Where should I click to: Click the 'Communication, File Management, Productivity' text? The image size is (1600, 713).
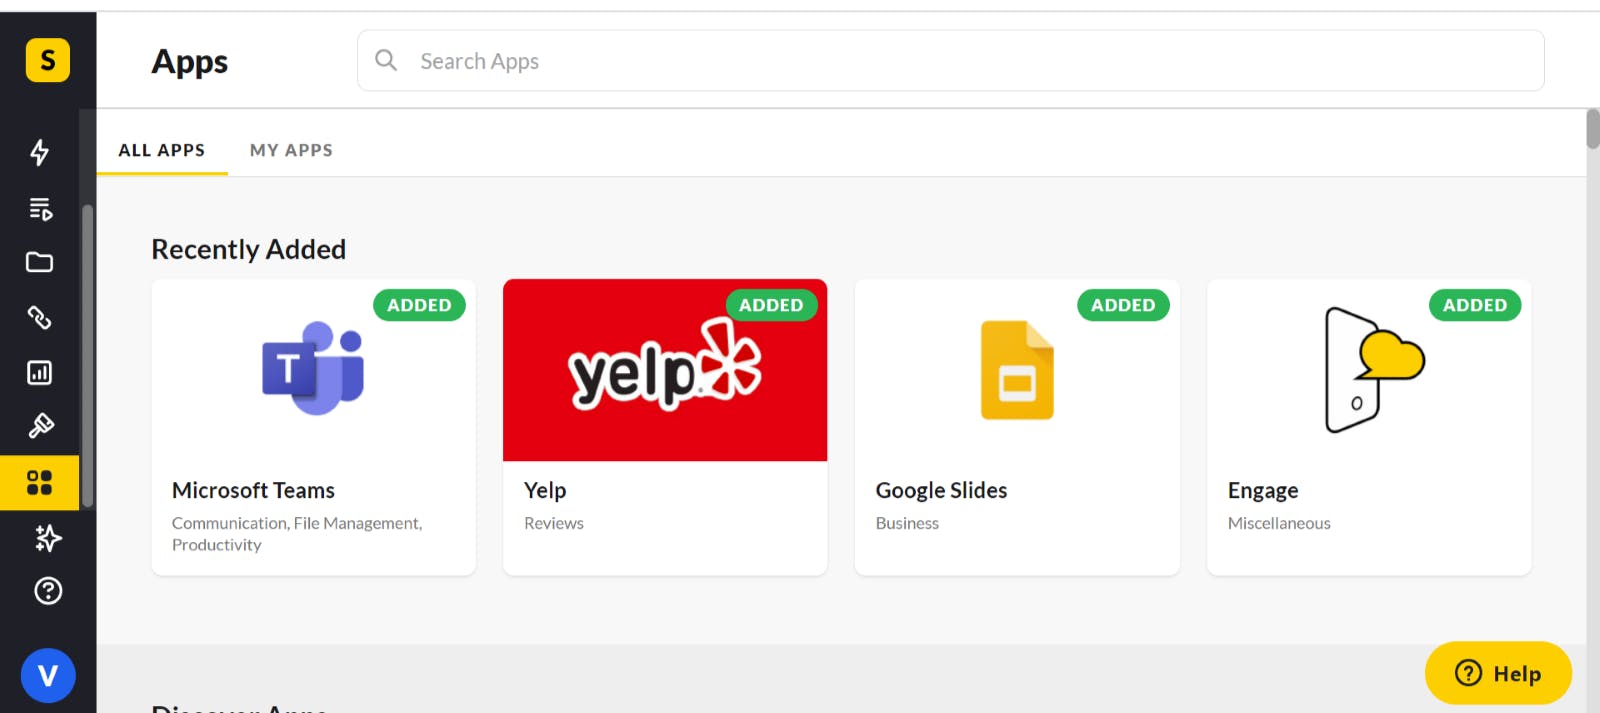point(297,534)
